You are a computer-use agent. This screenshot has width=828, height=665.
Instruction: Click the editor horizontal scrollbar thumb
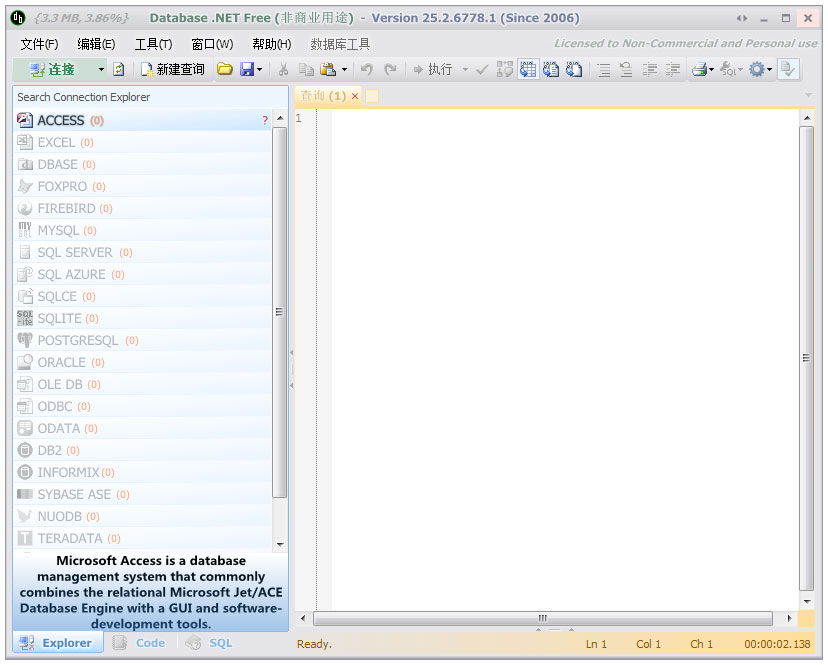542,618
